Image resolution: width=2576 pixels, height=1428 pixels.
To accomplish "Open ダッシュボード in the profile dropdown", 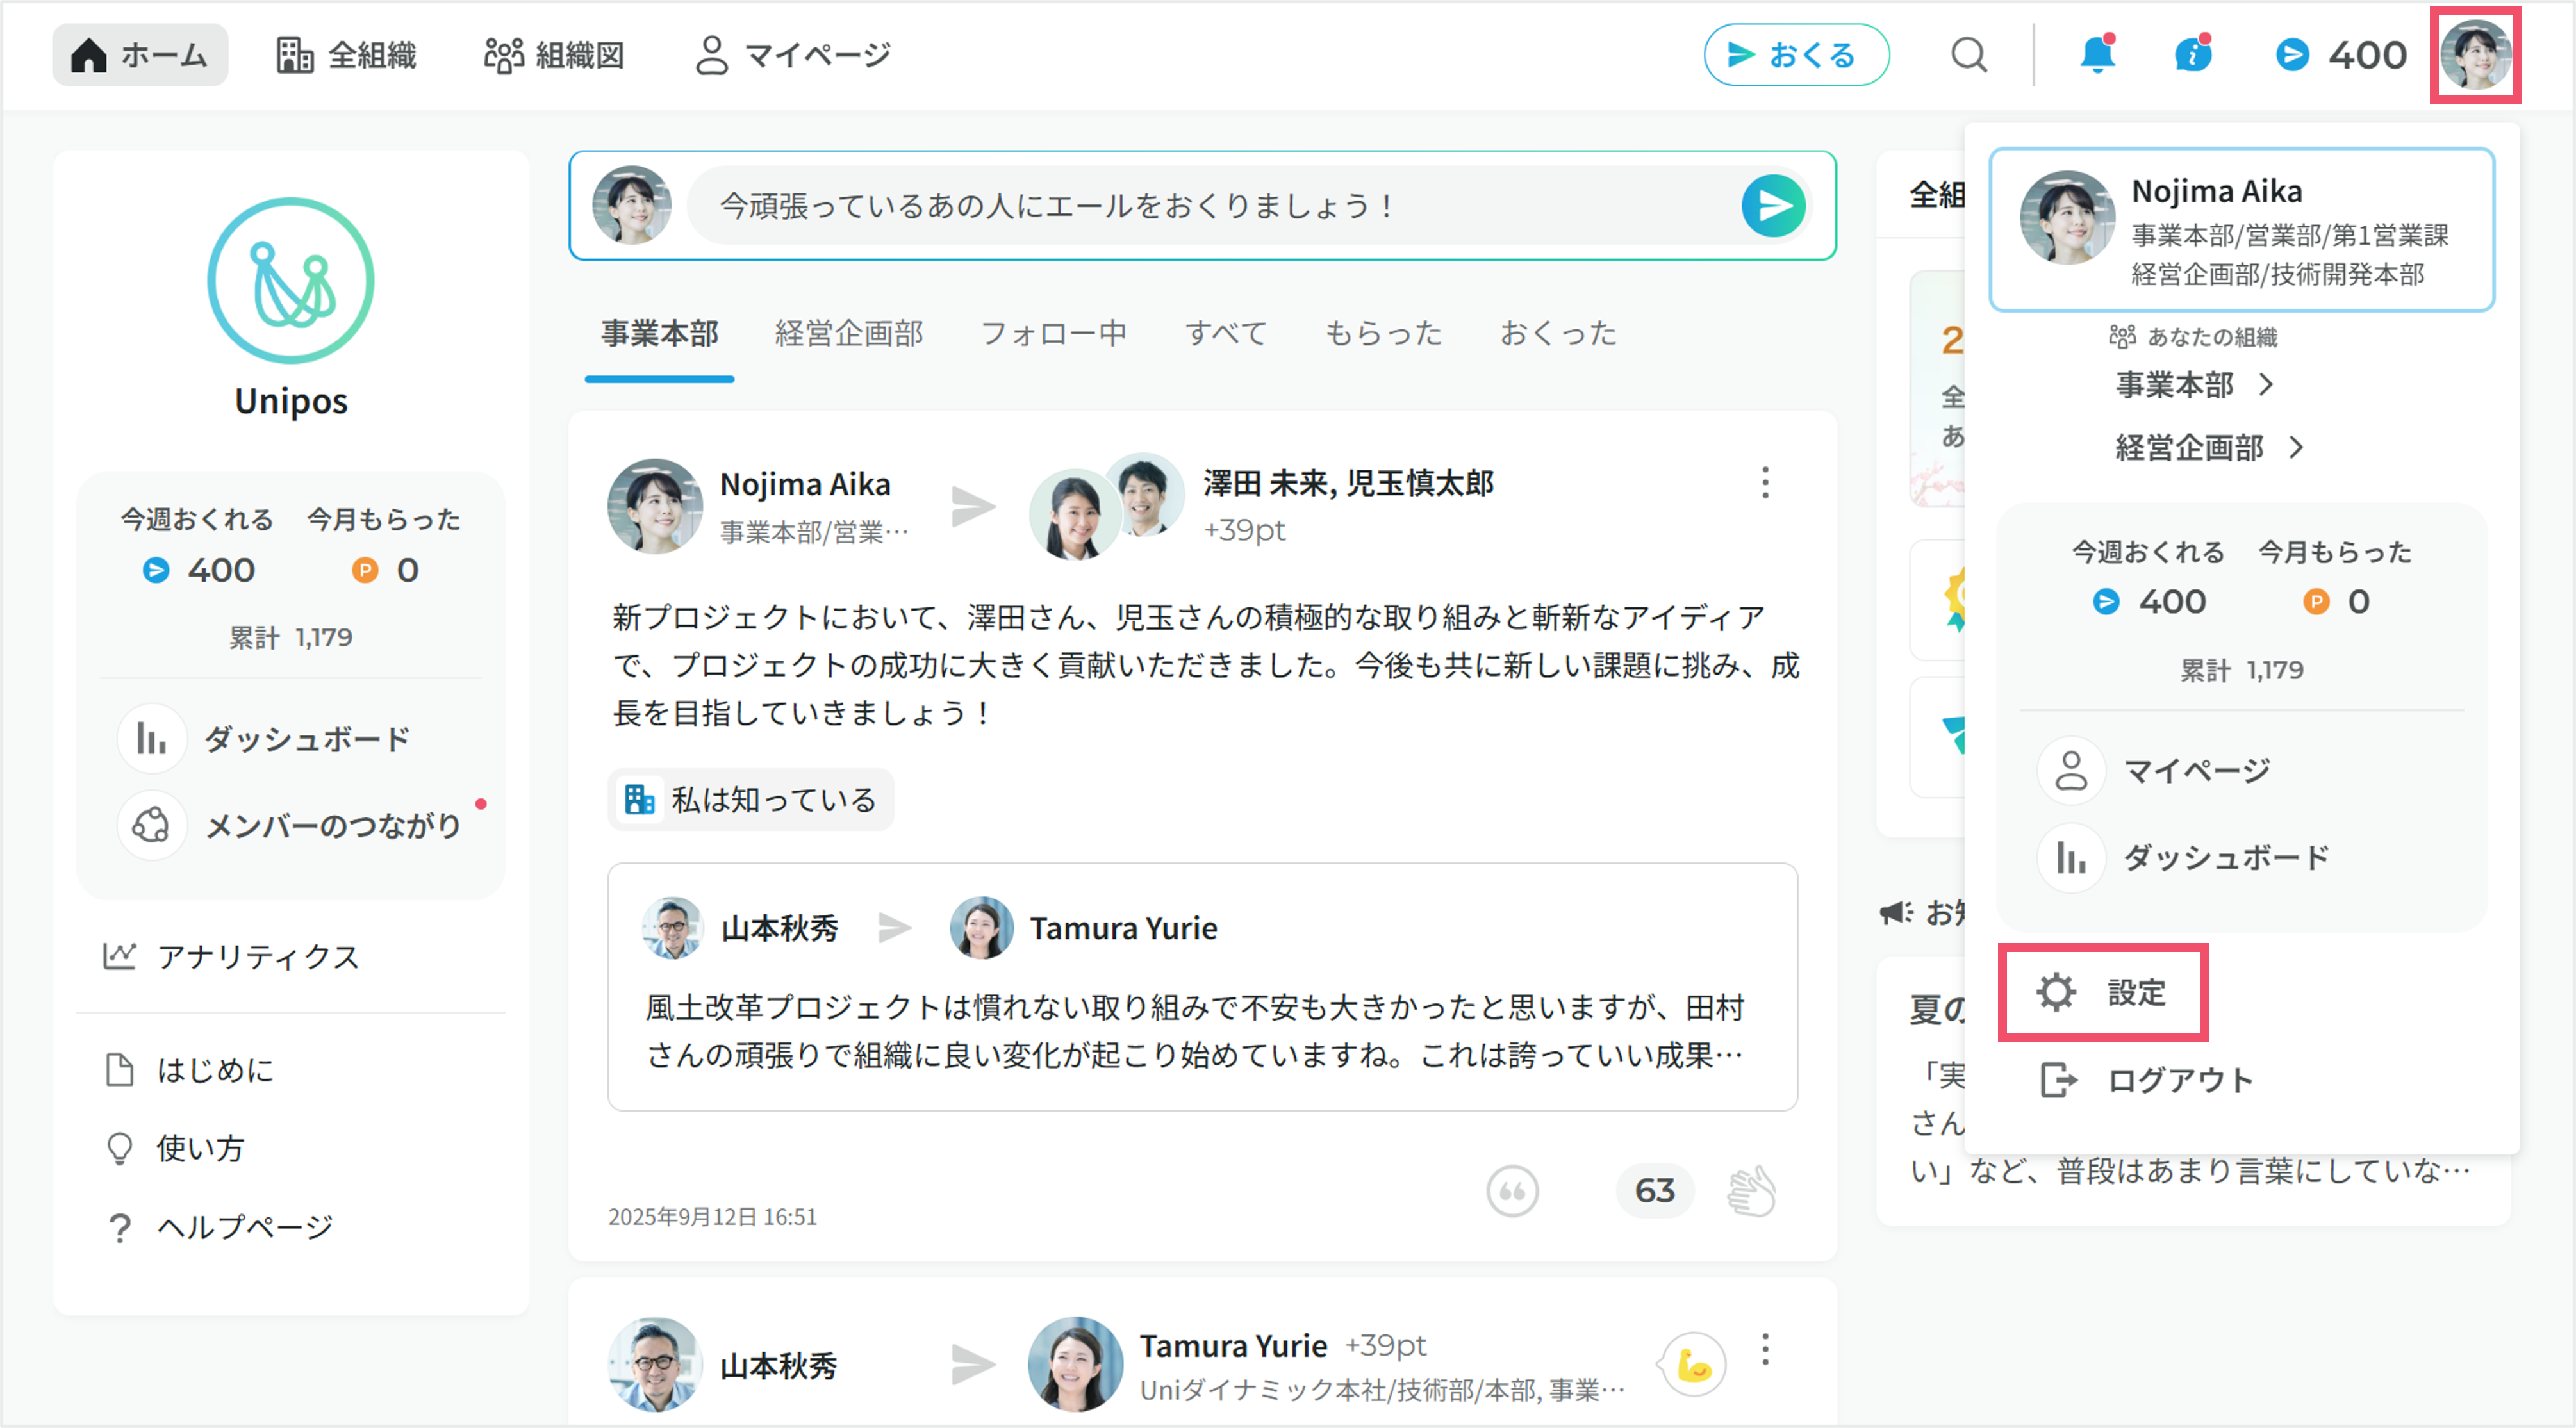I will click(2184, 858).
